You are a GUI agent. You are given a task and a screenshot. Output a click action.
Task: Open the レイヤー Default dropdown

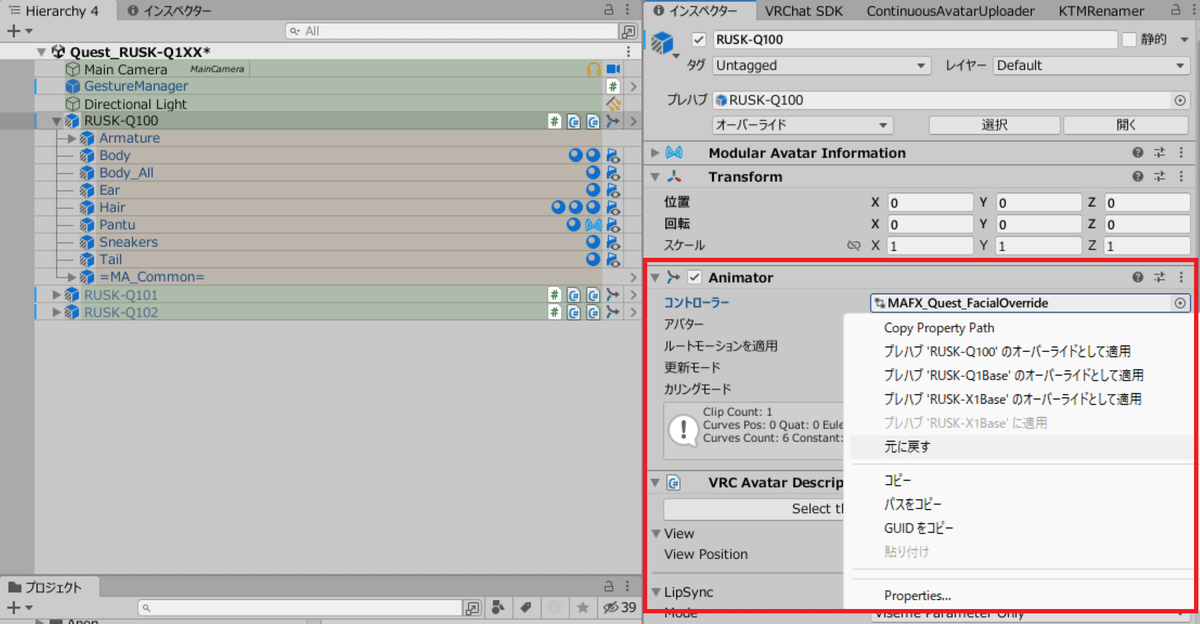(x=1091, y=66)
